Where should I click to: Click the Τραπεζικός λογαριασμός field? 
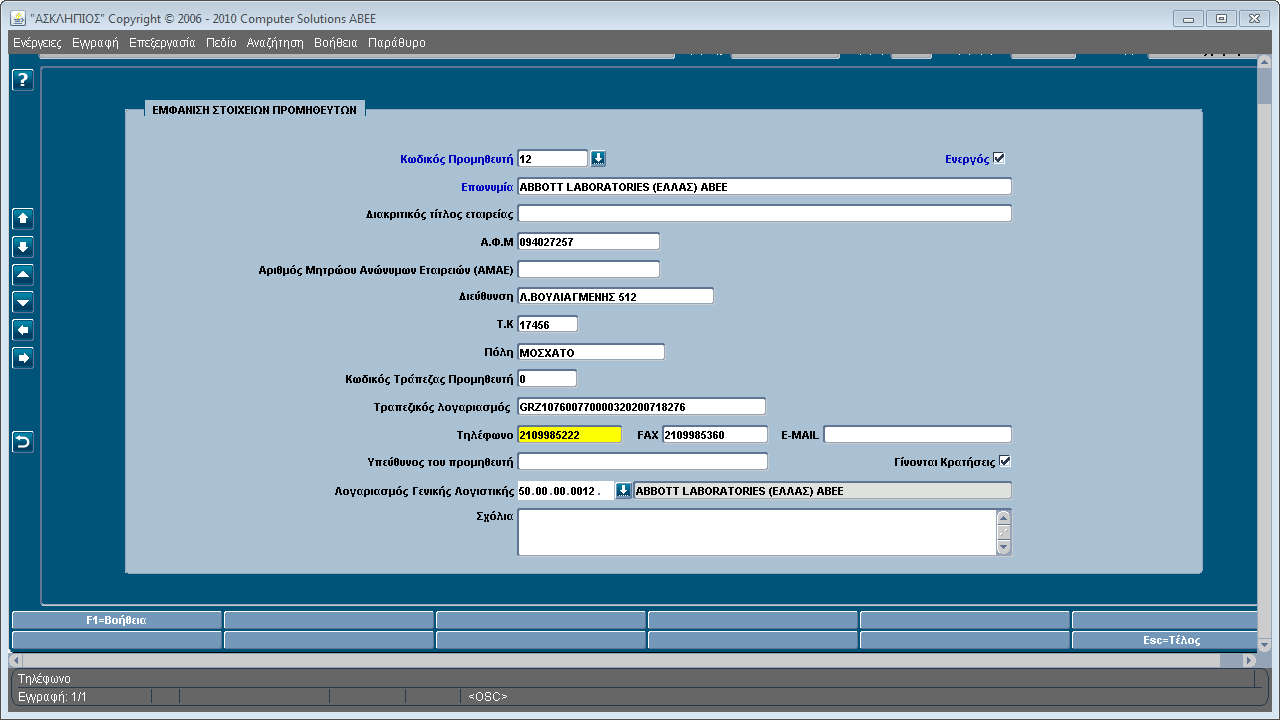pyautogui.click(x=641, y=406)
